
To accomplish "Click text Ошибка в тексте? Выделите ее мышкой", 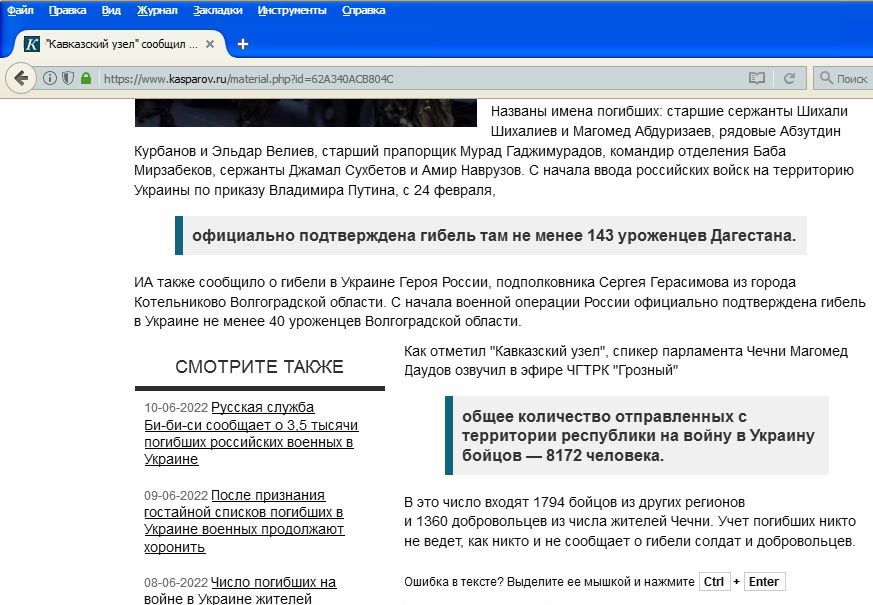I will tap(550, 582).
